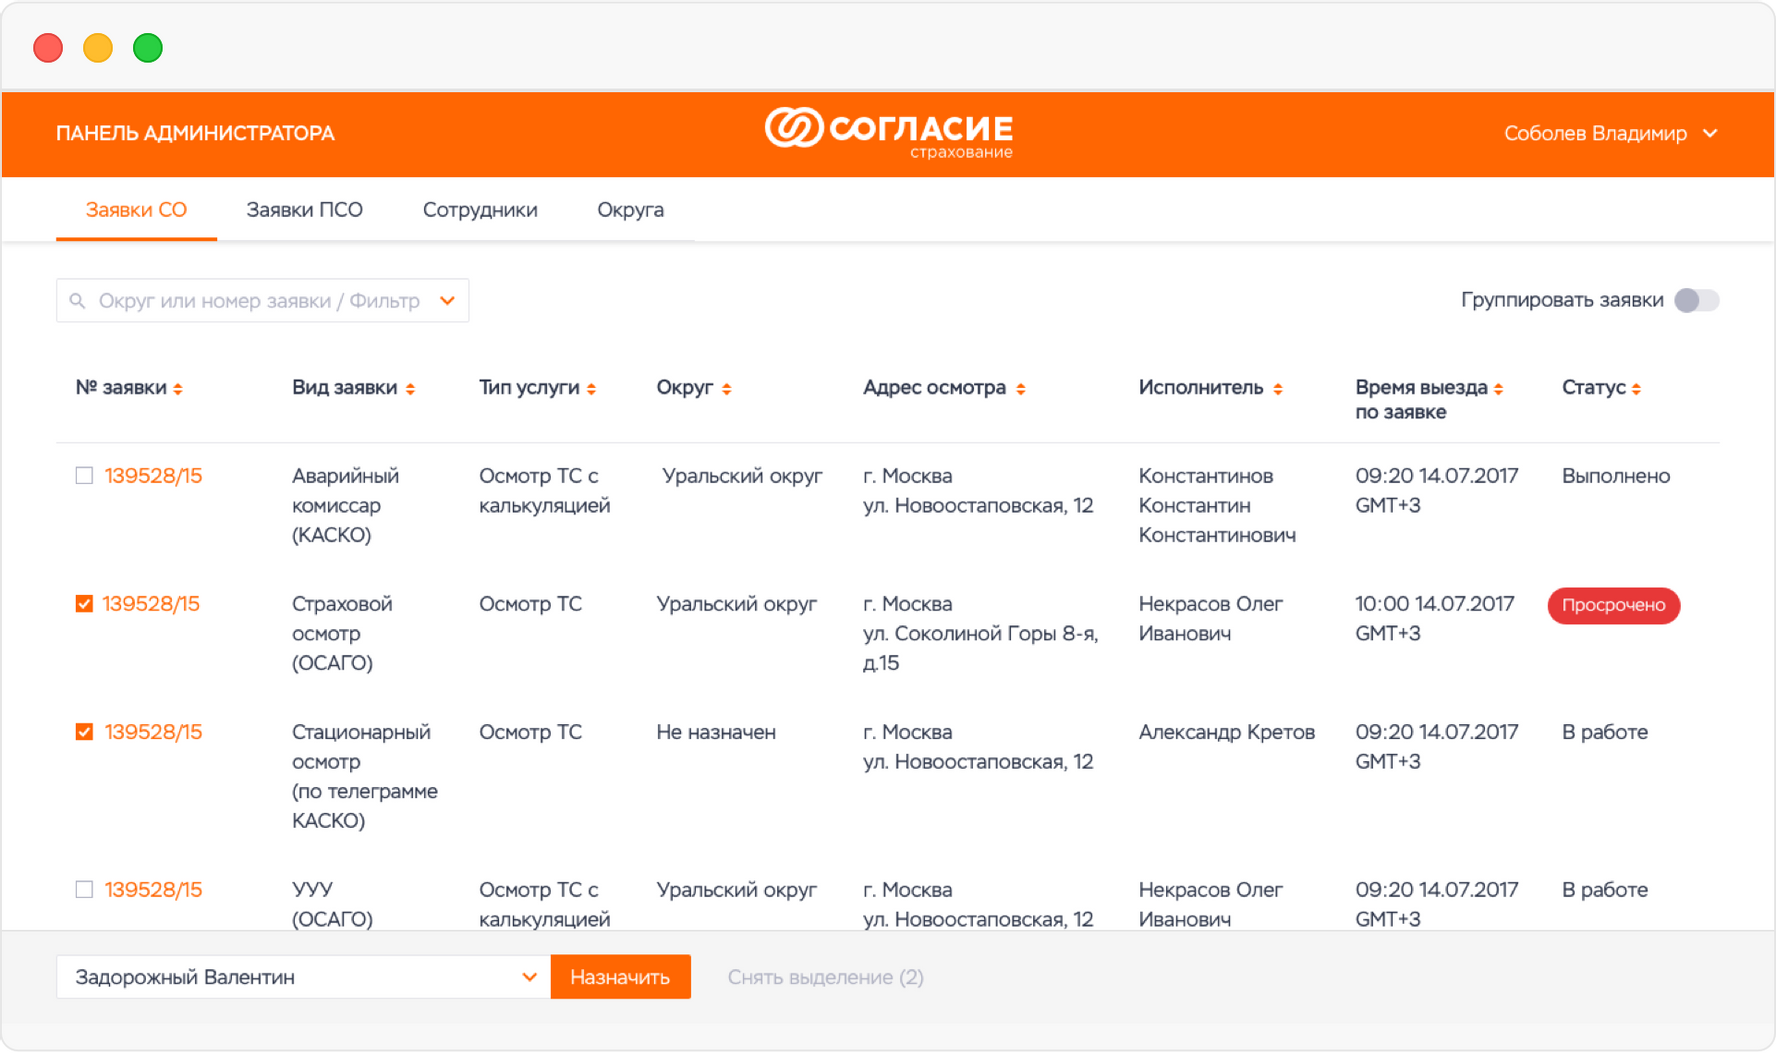Screen dimensions: 1776x1053
Task: Click the macOS green maximize button
Action: 148,48
